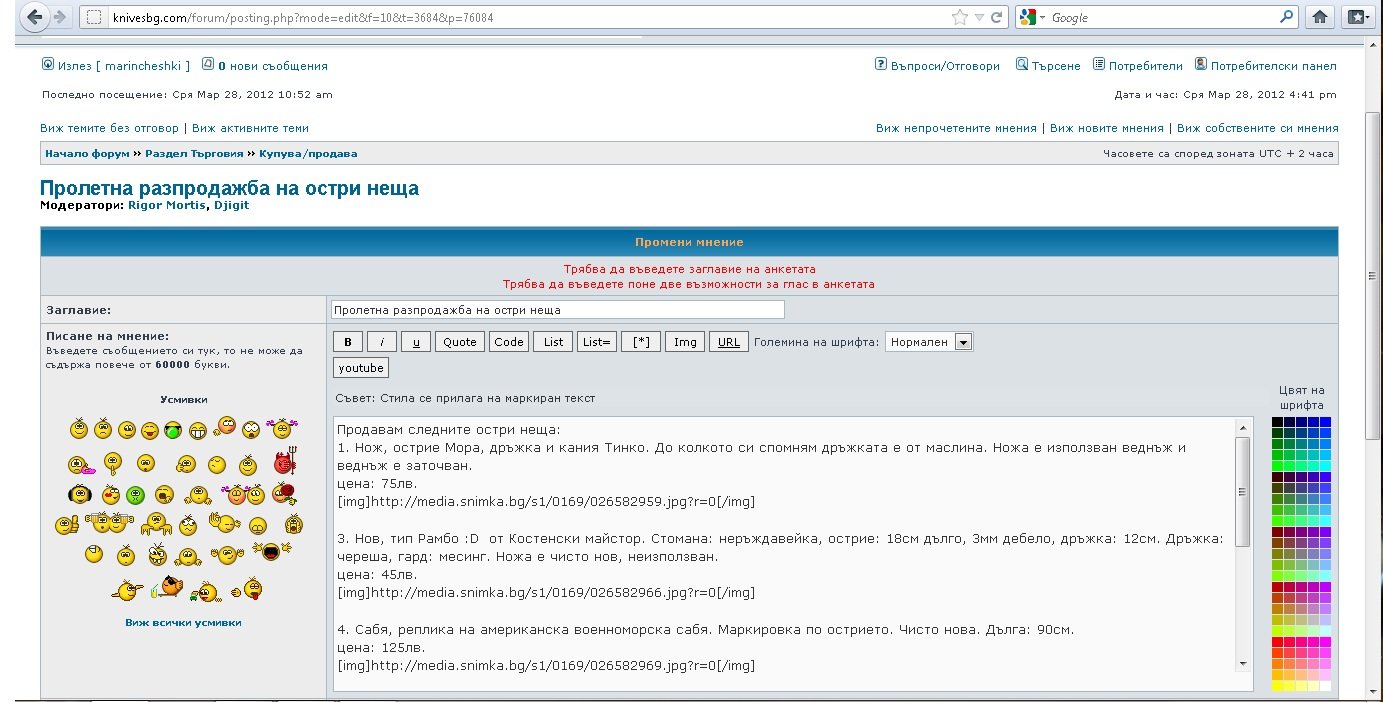The width and height of the screenshot is (1383, 702).
Task: Open the bookmarks menu button
Action: click(x=1358, y=17)
